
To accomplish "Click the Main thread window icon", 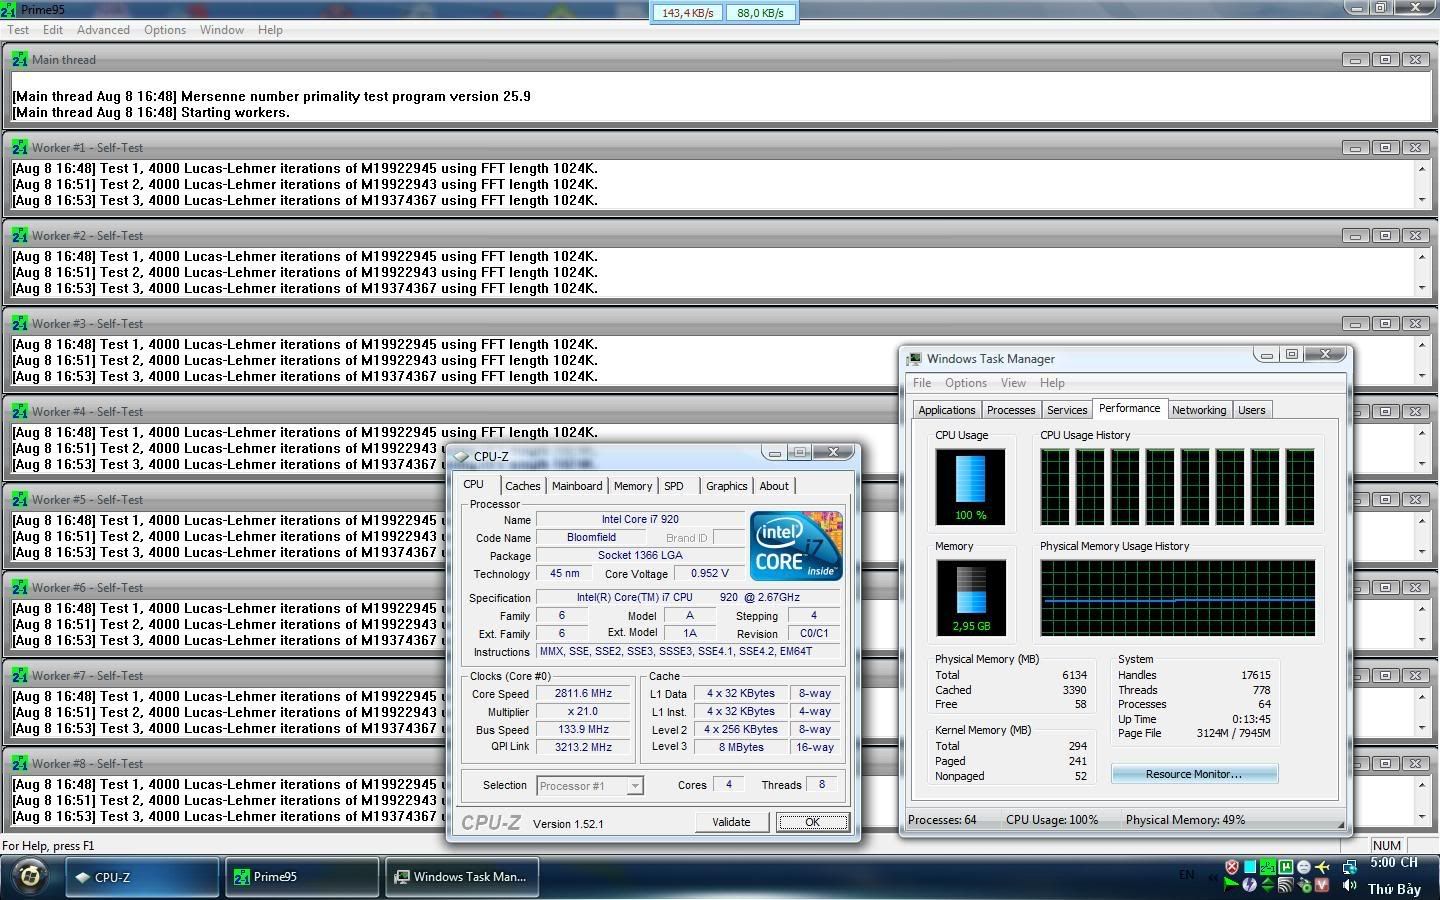I will click(x=20, y=60).
